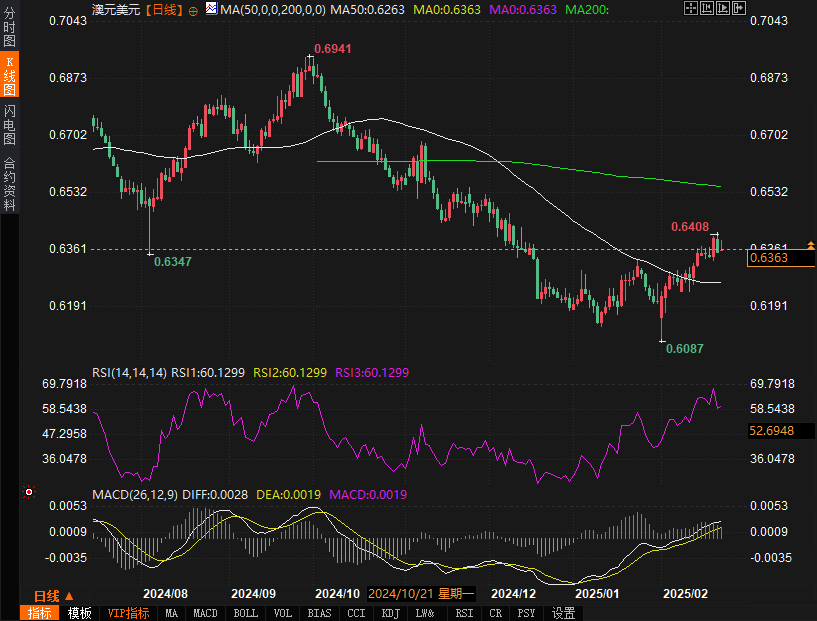Viewport: 817px width, 621px height.
Task: Click the RSI(14,14,14) parameter label
Action: click(129, 372)
